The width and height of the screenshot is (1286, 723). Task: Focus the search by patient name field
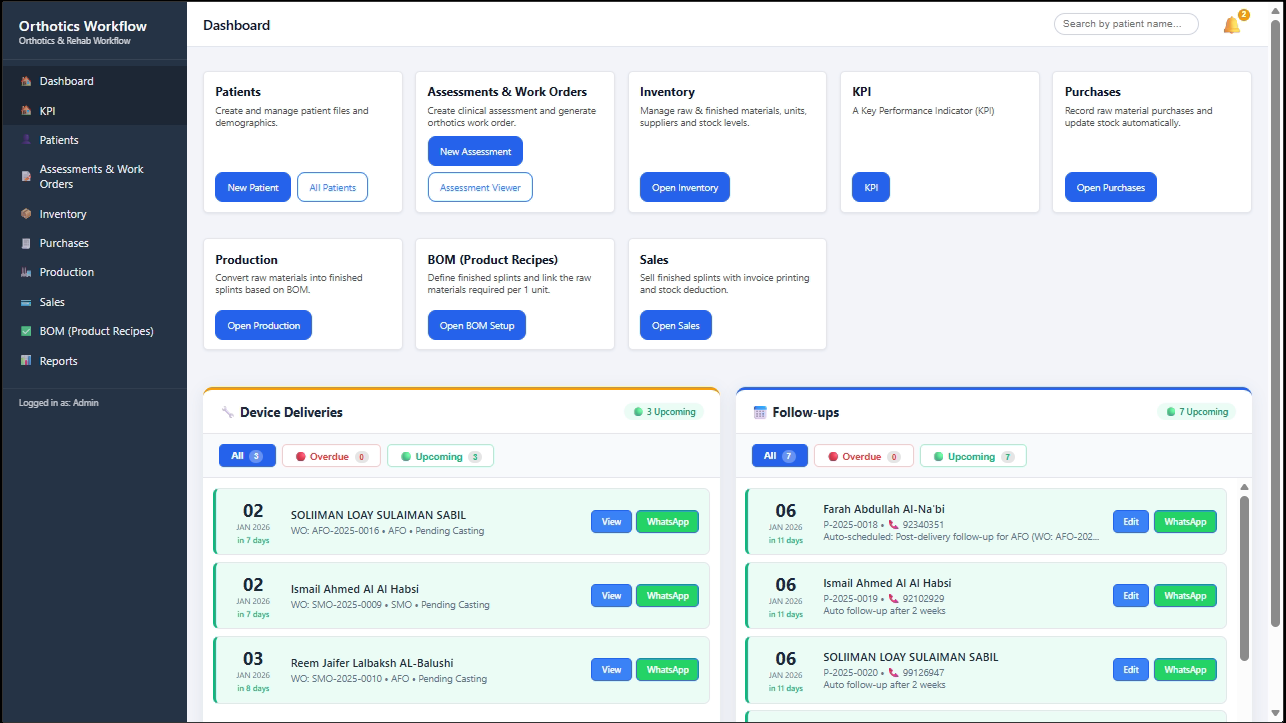coord(1125,24)
